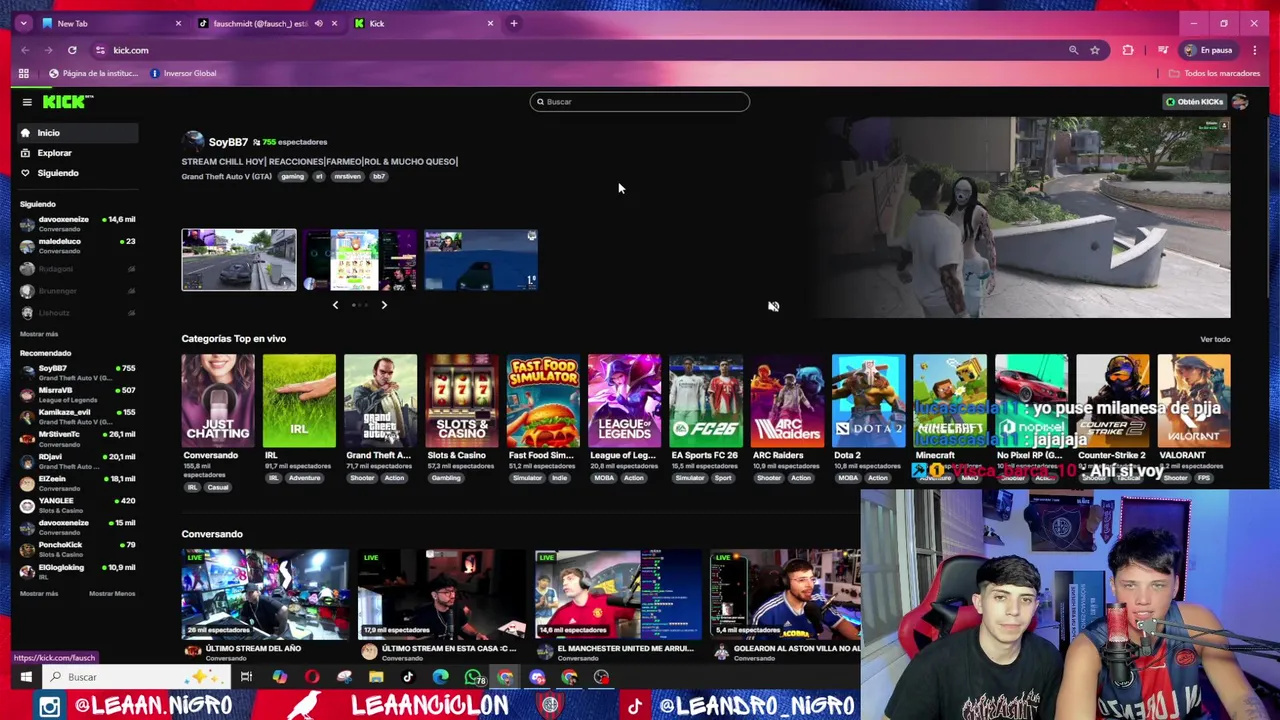Screen dimensions: 1280x720
Task: Open ElZeein recommended channel
Action: [77, 483]
